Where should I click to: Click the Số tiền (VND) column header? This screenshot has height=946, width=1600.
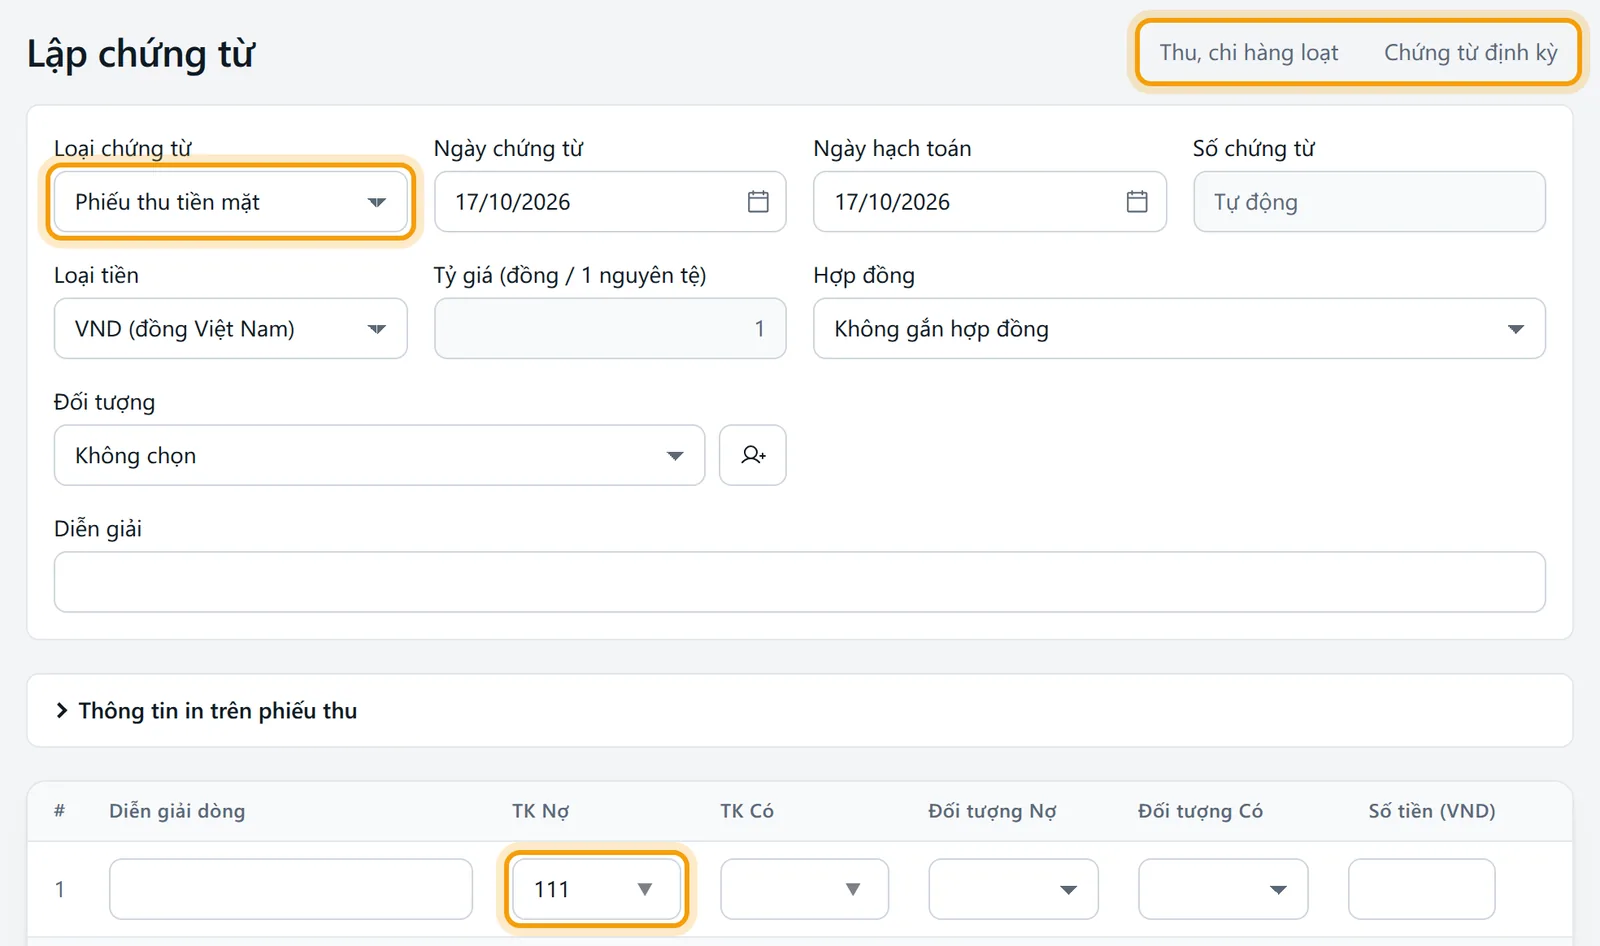click(1432, 811)
